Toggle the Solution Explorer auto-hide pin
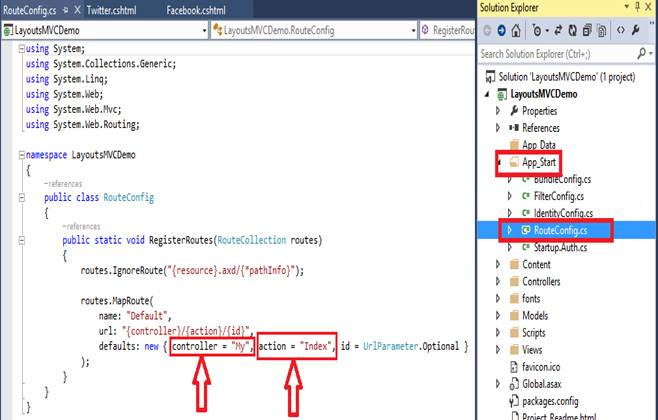 click(637, 7)
